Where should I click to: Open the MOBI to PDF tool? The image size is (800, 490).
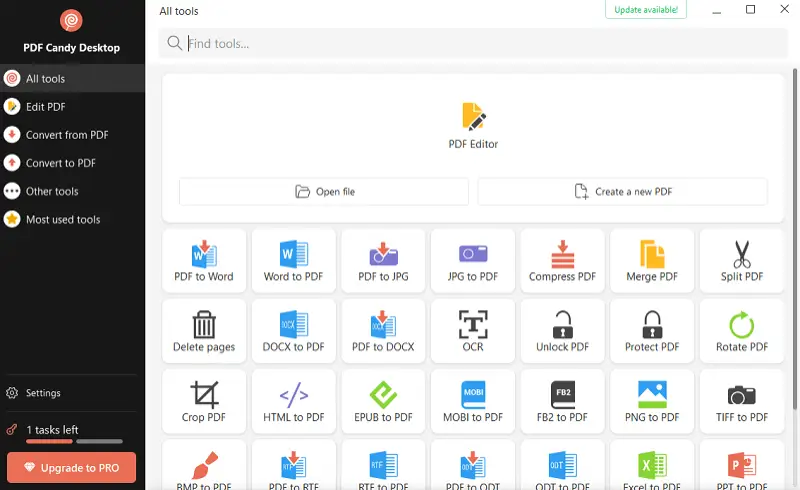473,402
